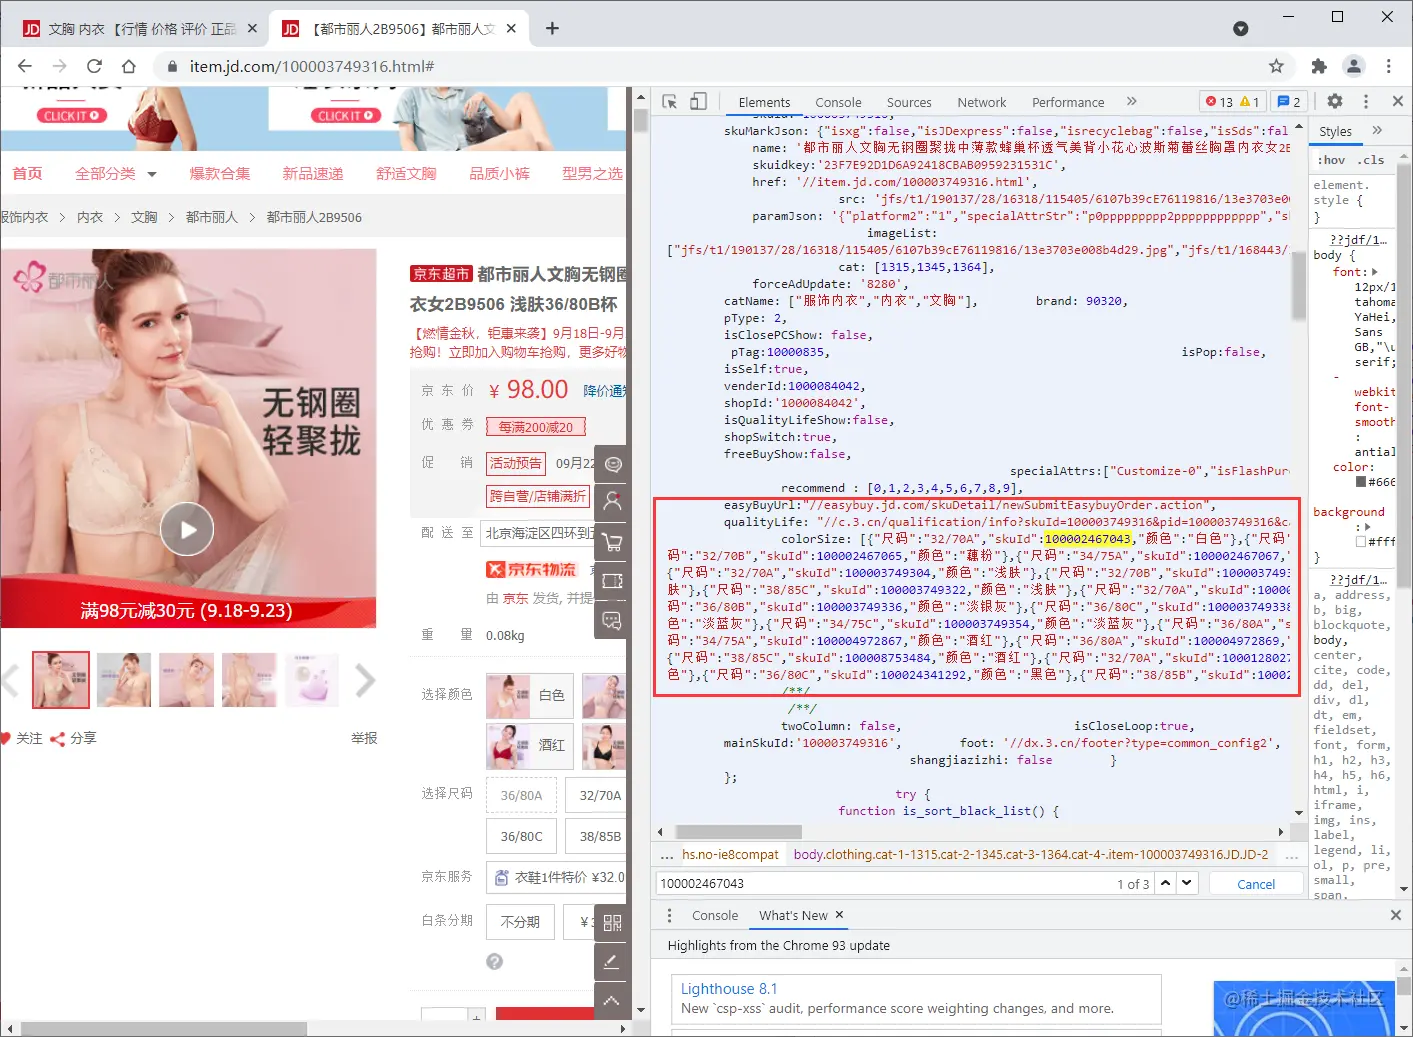Click the customer service headset sidebar icon
Image resolution: width=1413 pixels, height=1037 pixels.
coord(612,464)
